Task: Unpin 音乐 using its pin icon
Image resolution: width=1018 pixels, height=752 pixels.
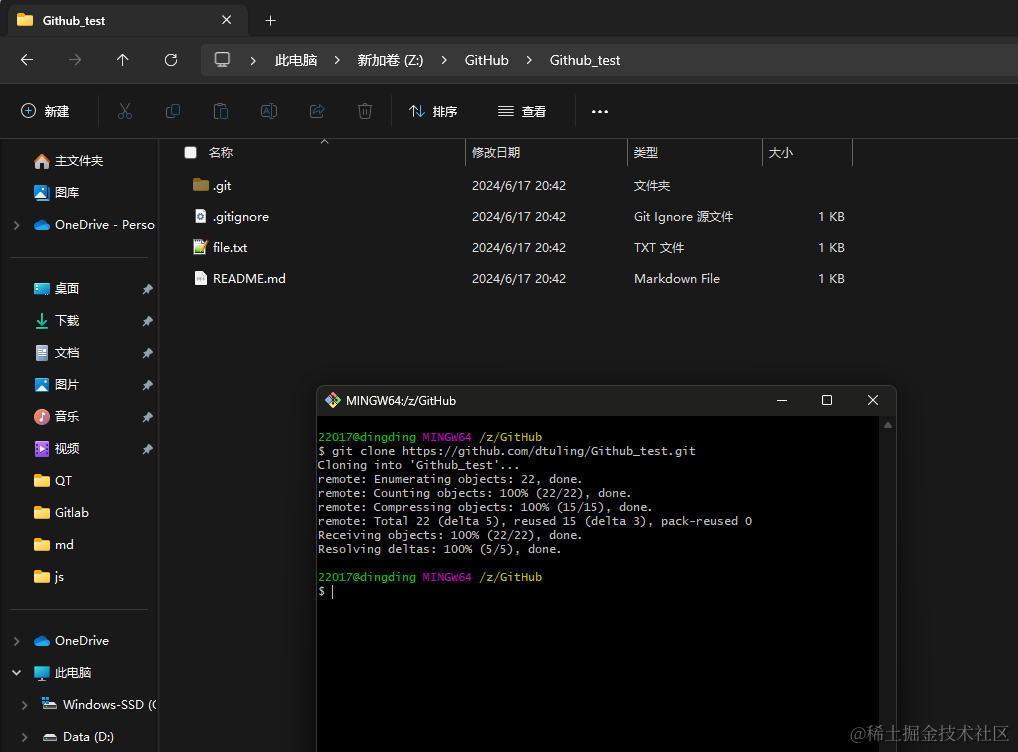Action: [x=147, y=417]
